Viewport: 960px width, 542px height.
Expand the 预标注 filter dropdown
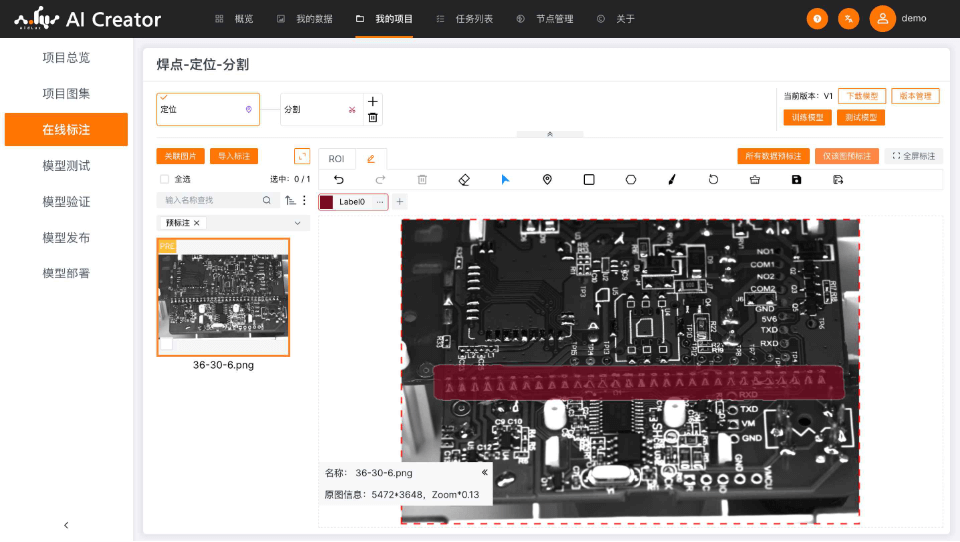click(297, 223)
